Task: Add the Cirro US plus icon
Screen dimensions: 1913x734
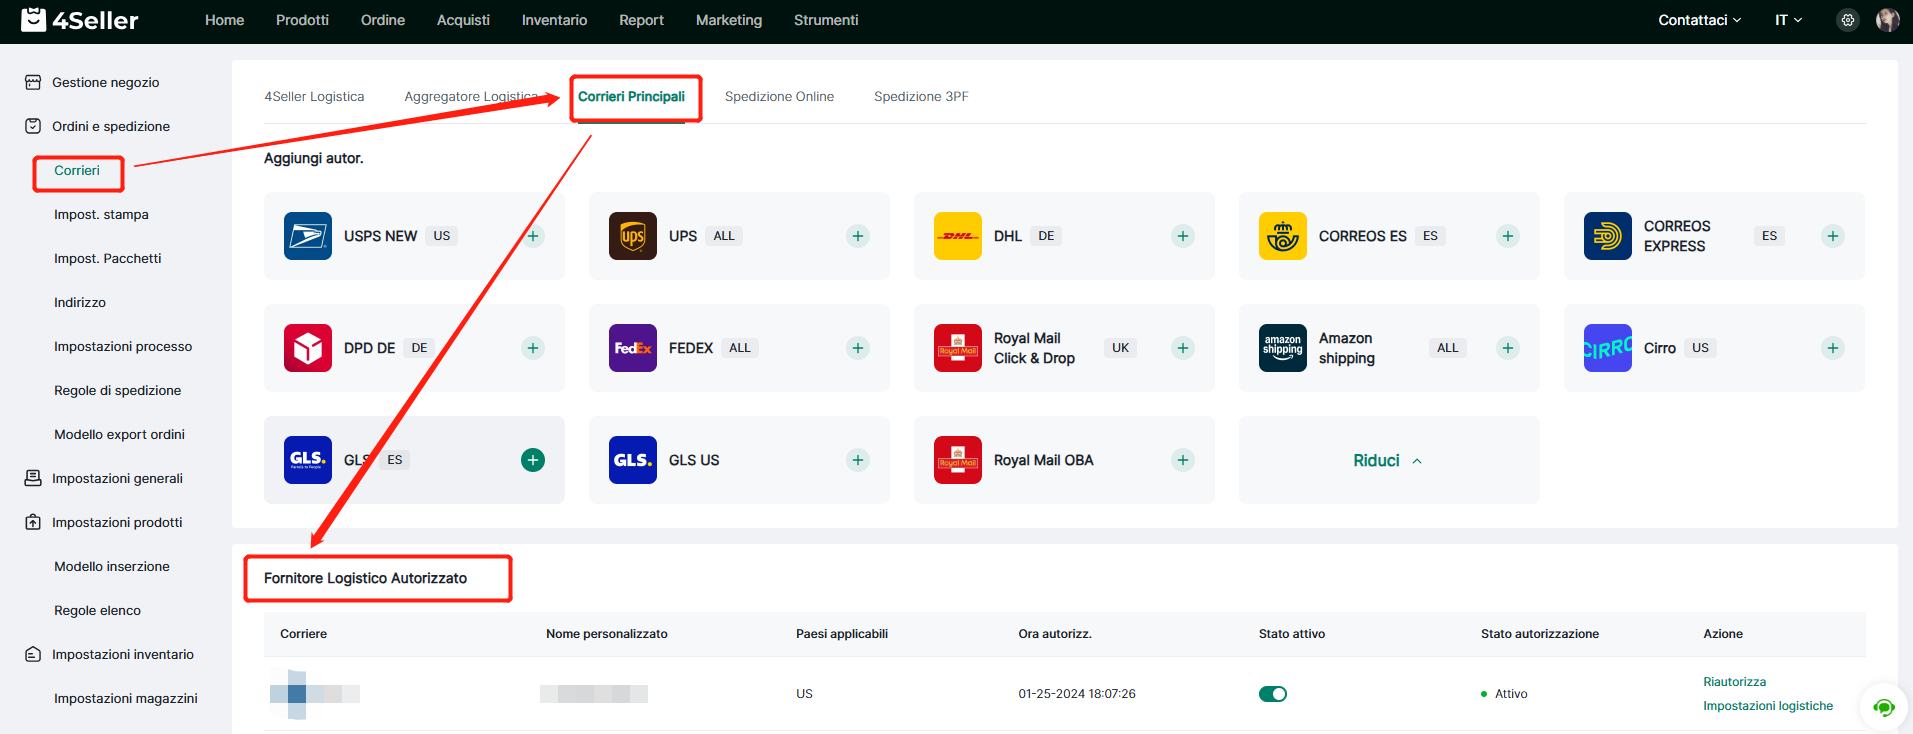Action: [x=1833, y=348]
